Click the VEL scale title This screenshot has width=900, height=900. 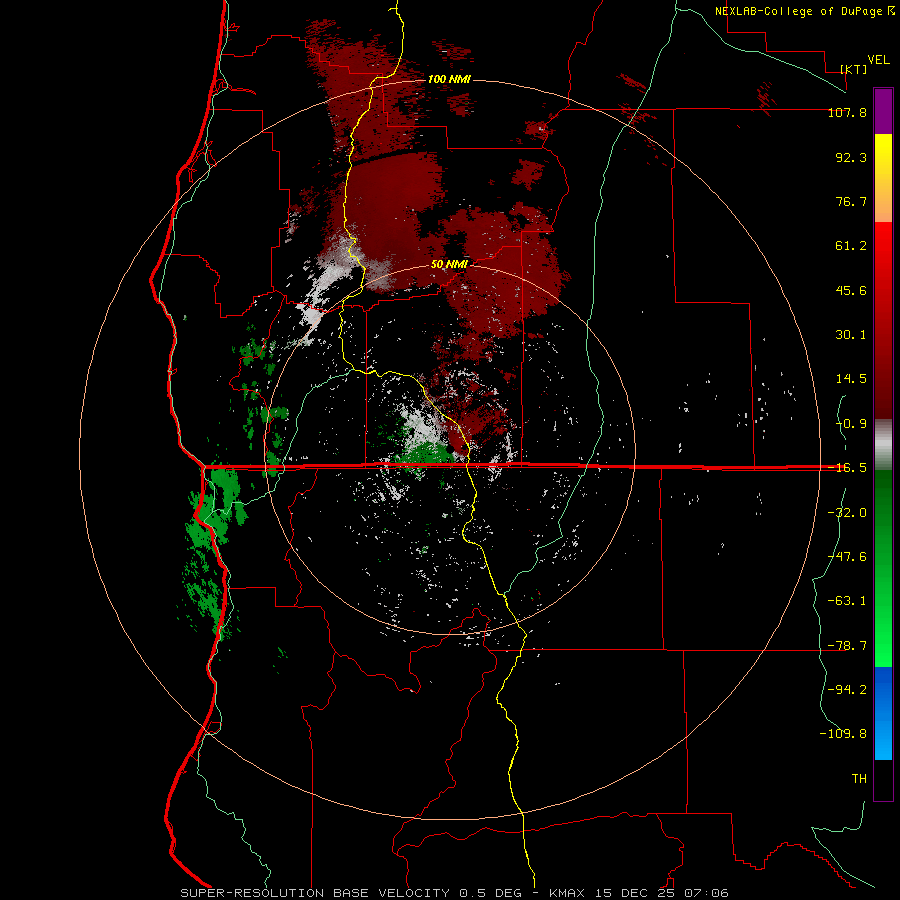click(878, 60)
